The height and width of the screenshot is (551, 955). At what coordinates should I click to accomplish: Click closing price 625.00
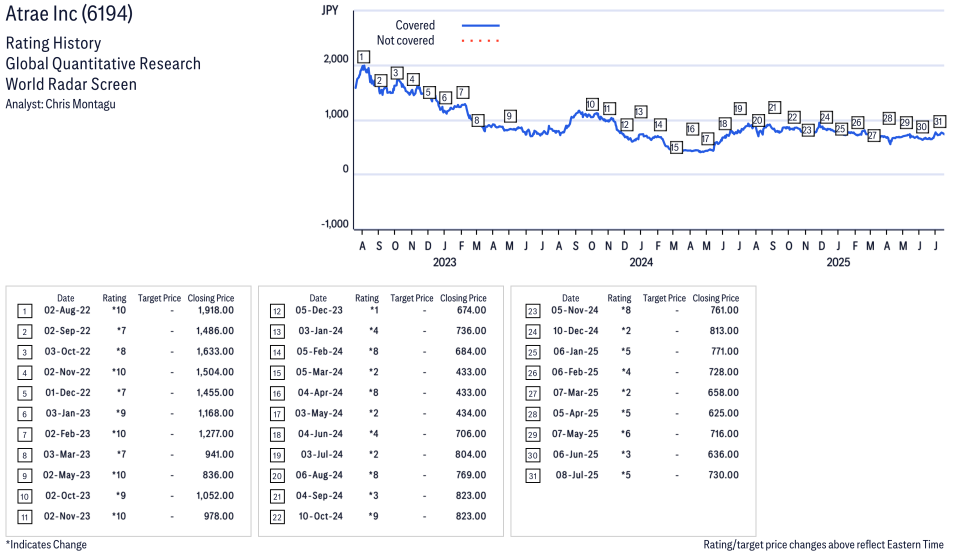[724, 413]
